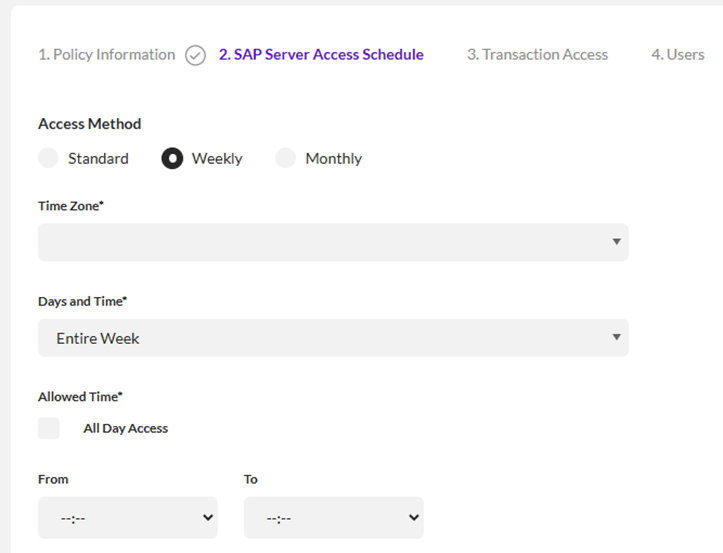Click the From field chevron arrow
This screenshot has height=553, width=723.
click(208, 518)
